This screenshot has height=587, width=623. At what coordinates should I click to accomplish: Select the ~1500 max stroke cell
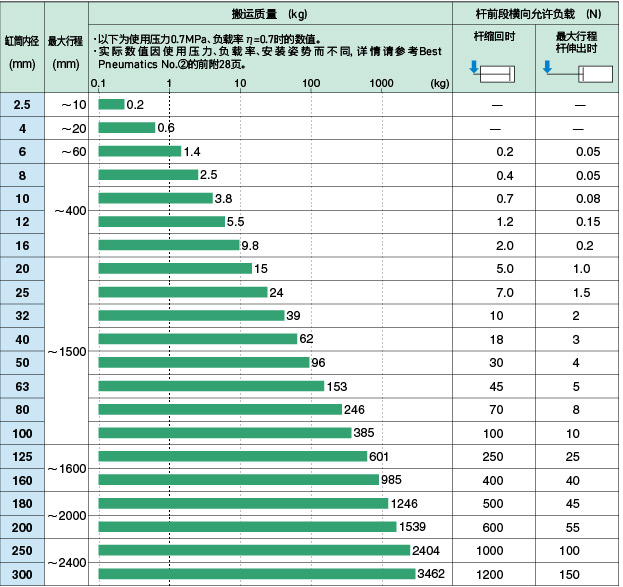pos(66,352)
